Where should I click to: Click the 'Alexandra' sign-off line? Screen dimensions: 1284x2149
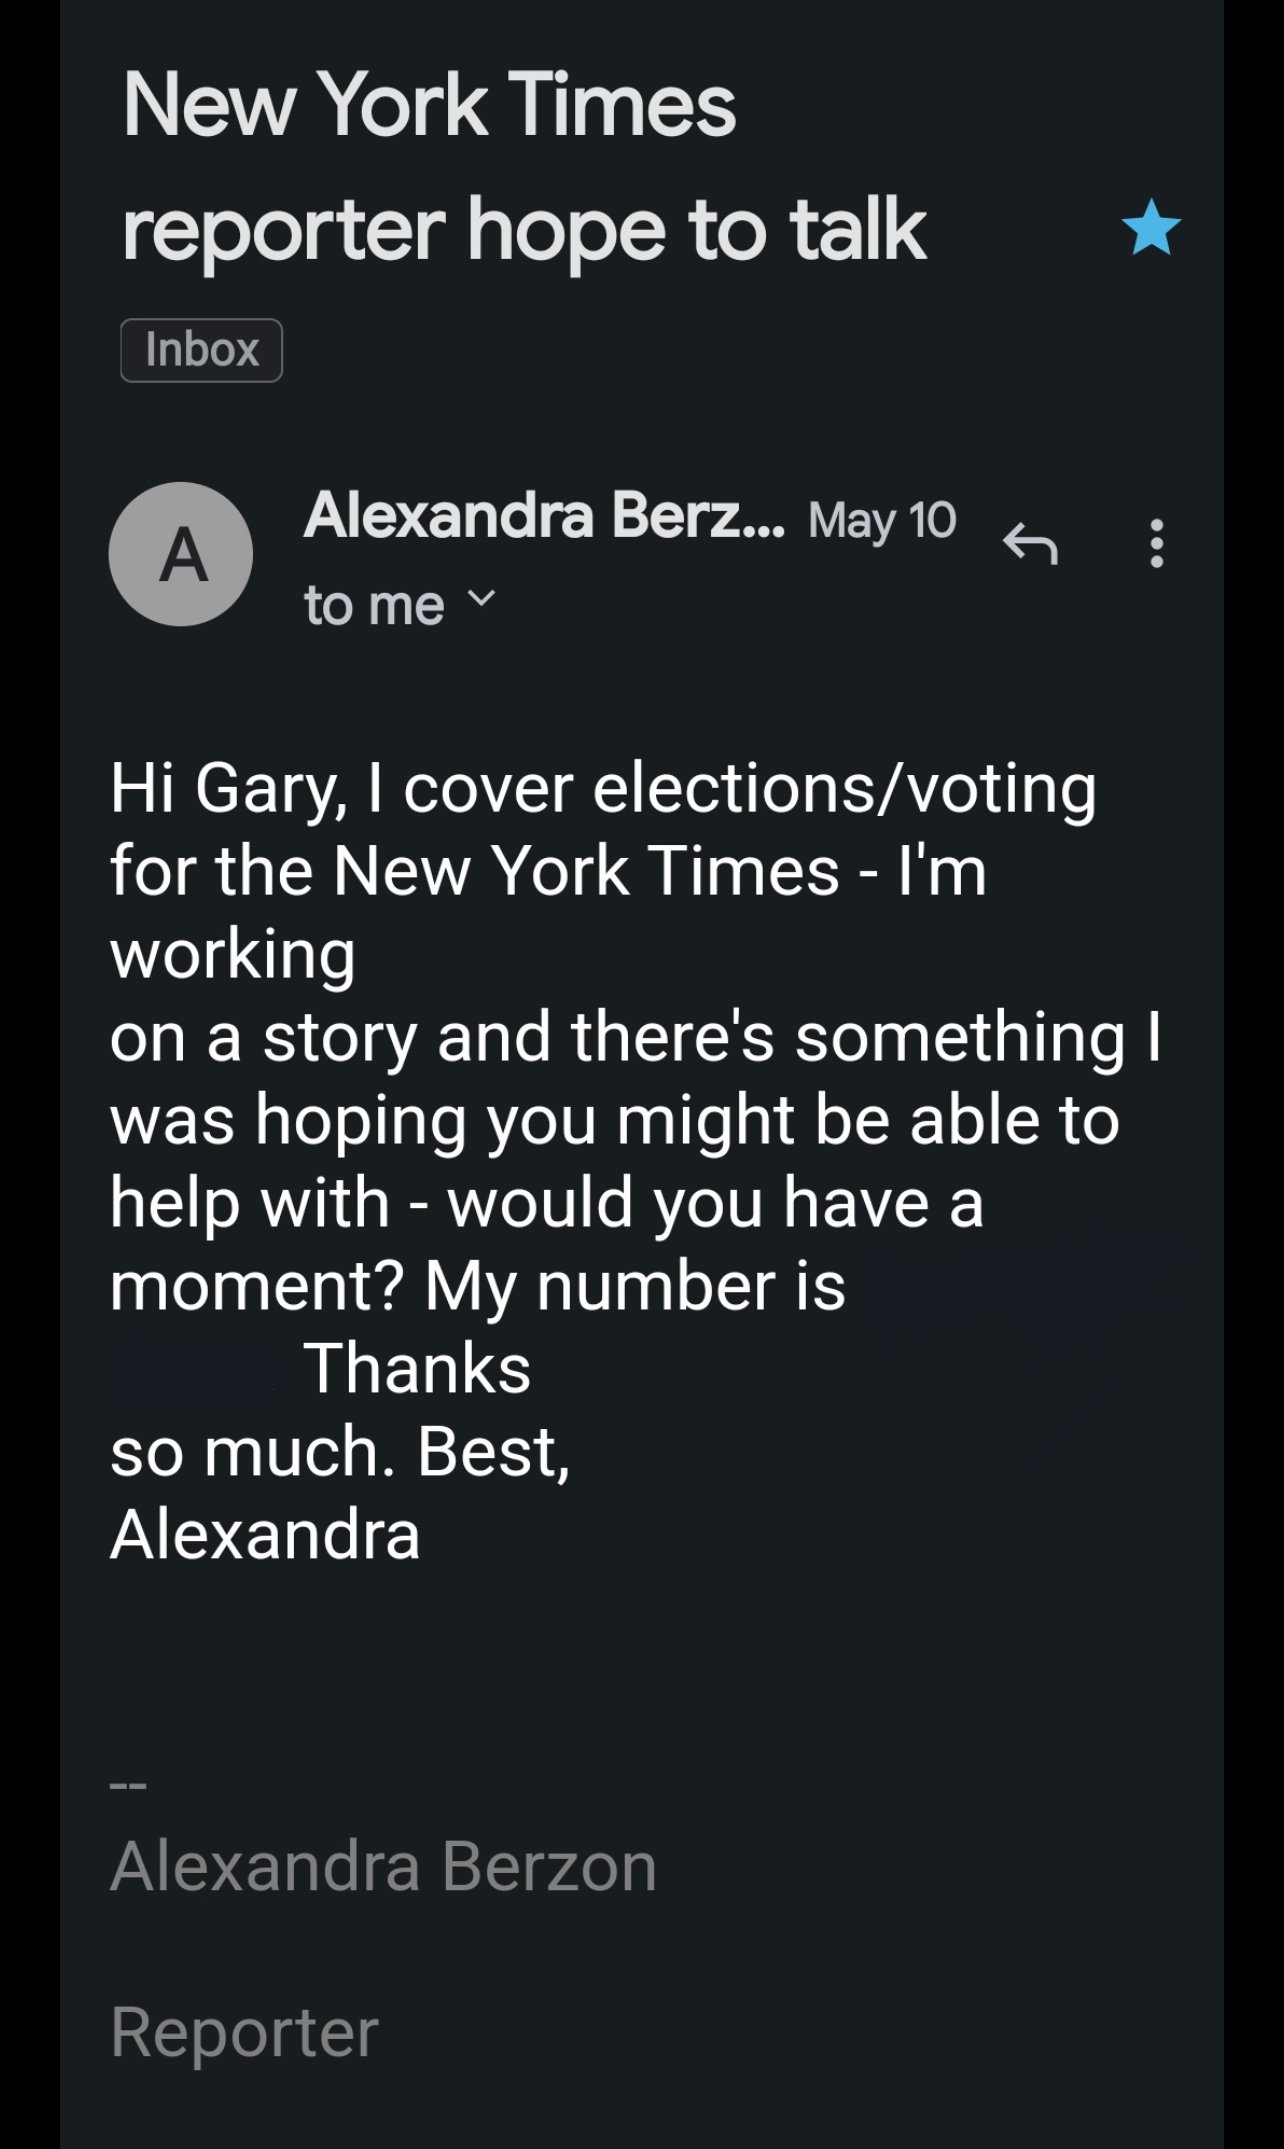pos(265,1534)
